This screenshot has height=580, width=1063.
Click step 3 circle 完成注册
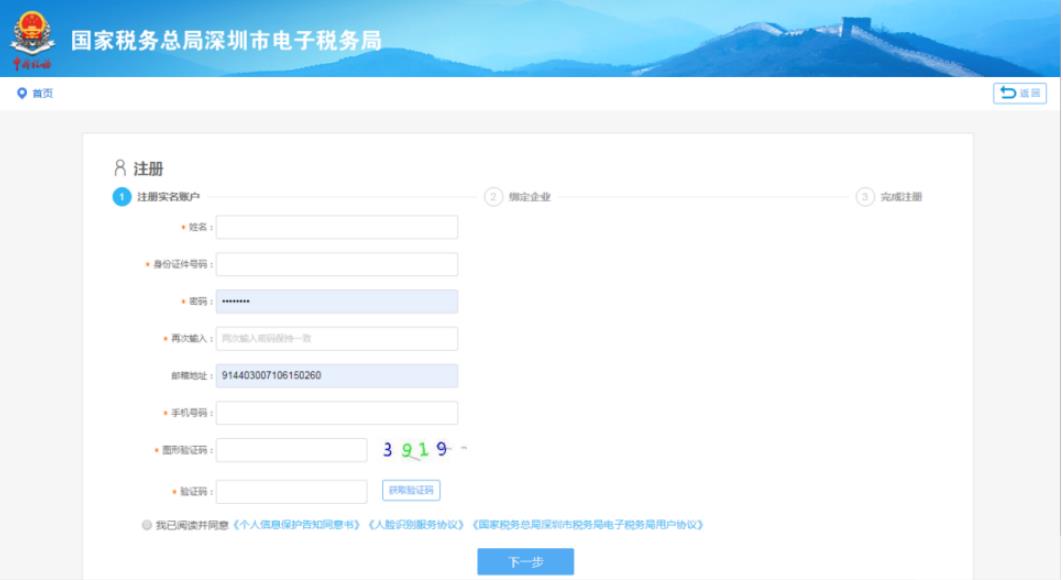pos(865,197)
